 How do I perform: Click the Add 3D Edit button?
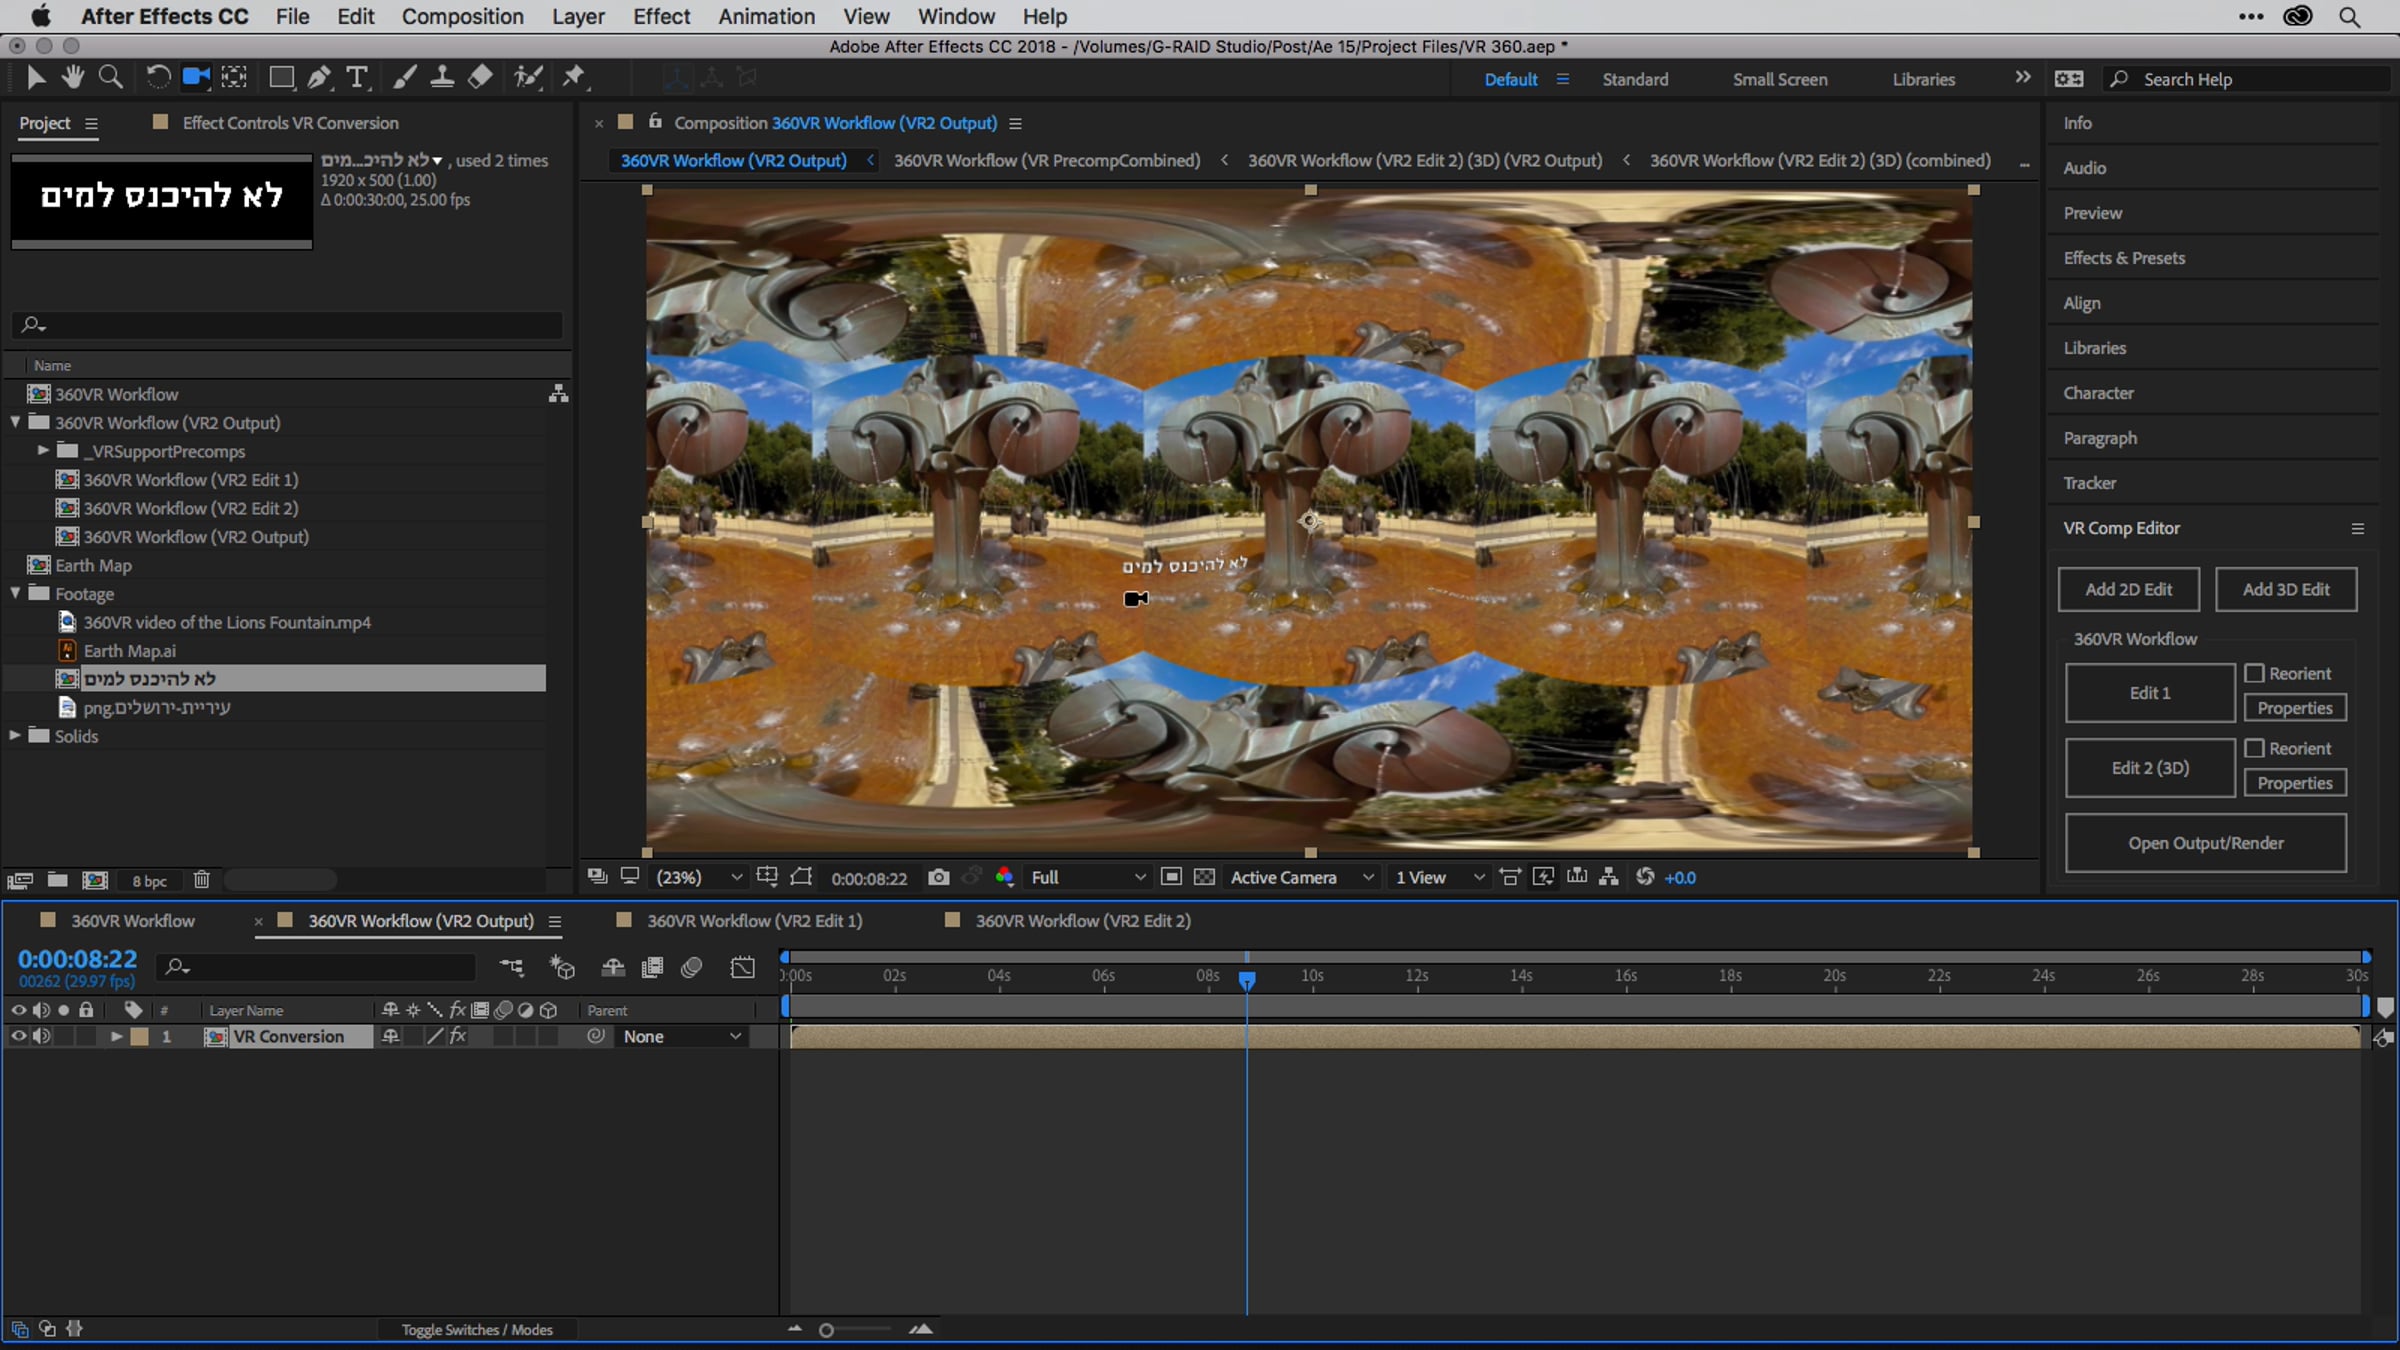(x=2285, y=589)
